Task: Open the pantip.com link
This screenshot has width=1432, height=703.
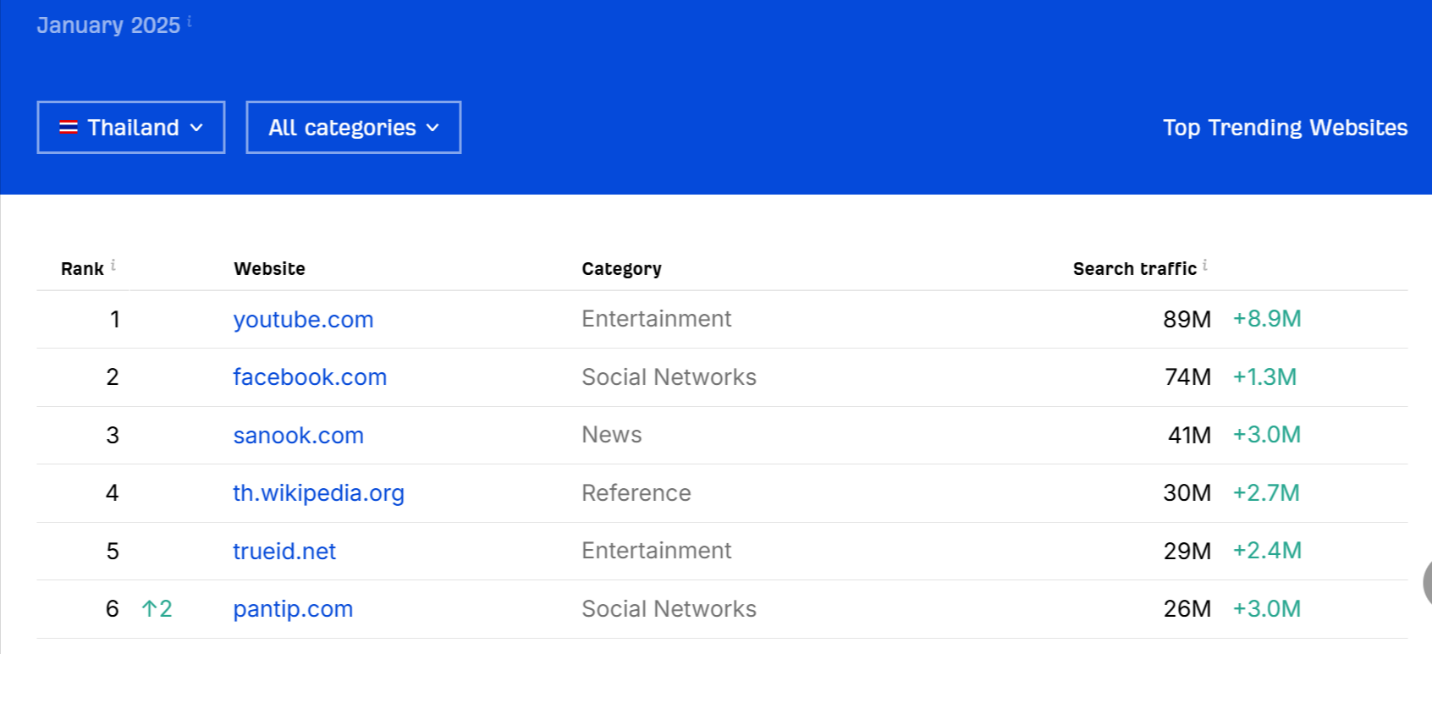Action: click(x=293, y=609)
